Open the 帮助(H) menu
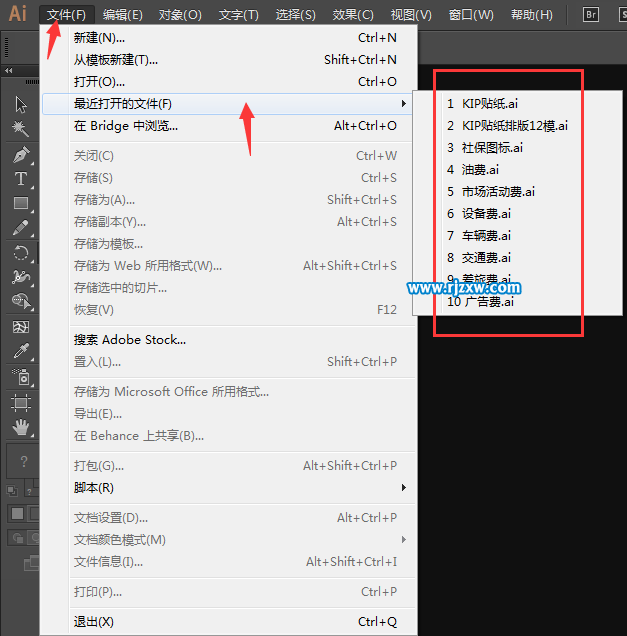This screenshot has height=636, width=627. coord(532,15)
